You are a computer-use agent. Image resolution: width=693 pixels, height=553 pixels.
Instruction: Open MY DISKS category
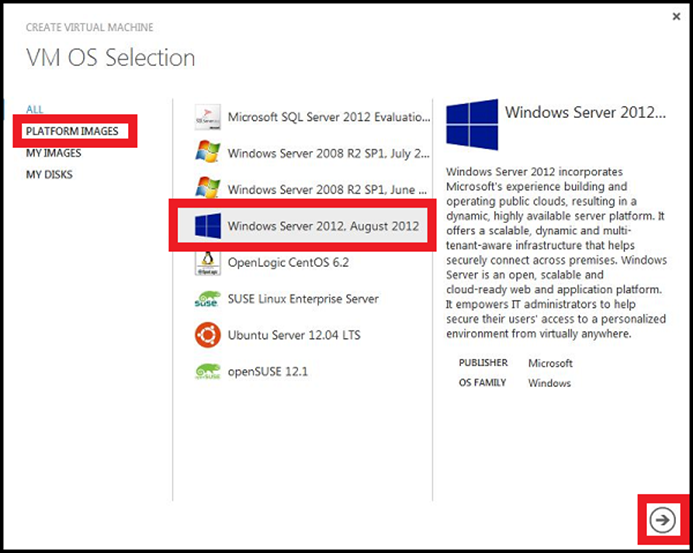[49, 175]
